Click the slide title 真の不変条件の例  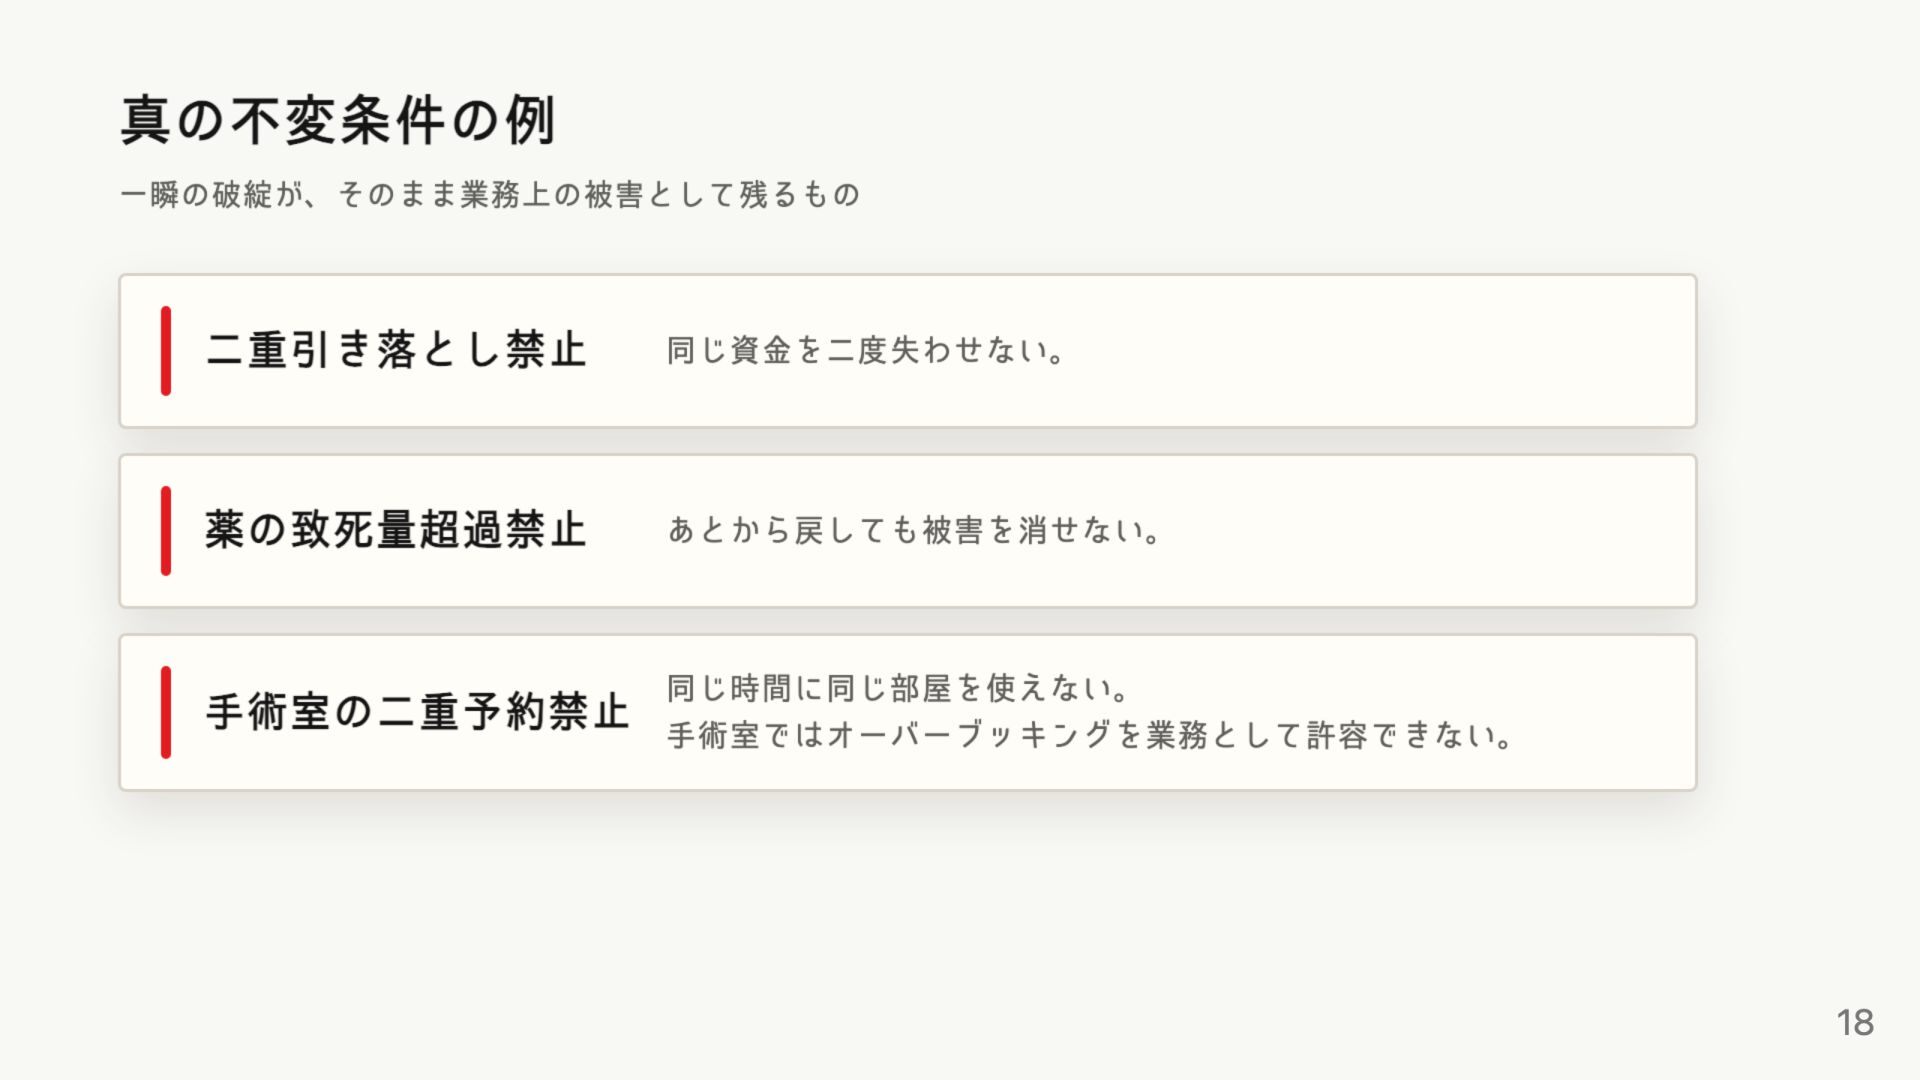[338, 122]
